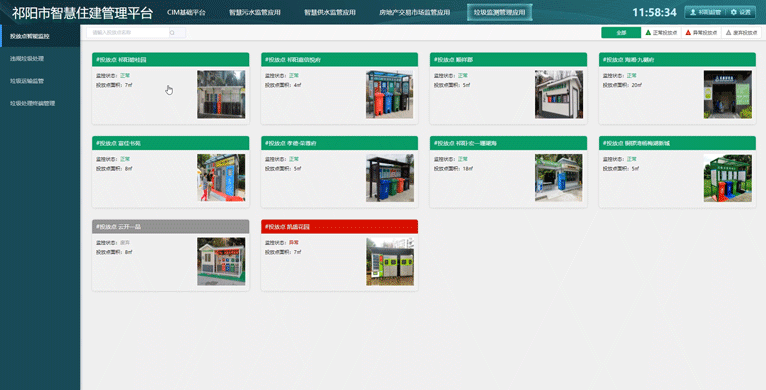766x390 pixels.
Task: Select the 全部 filter button
Action: [621, 33]
